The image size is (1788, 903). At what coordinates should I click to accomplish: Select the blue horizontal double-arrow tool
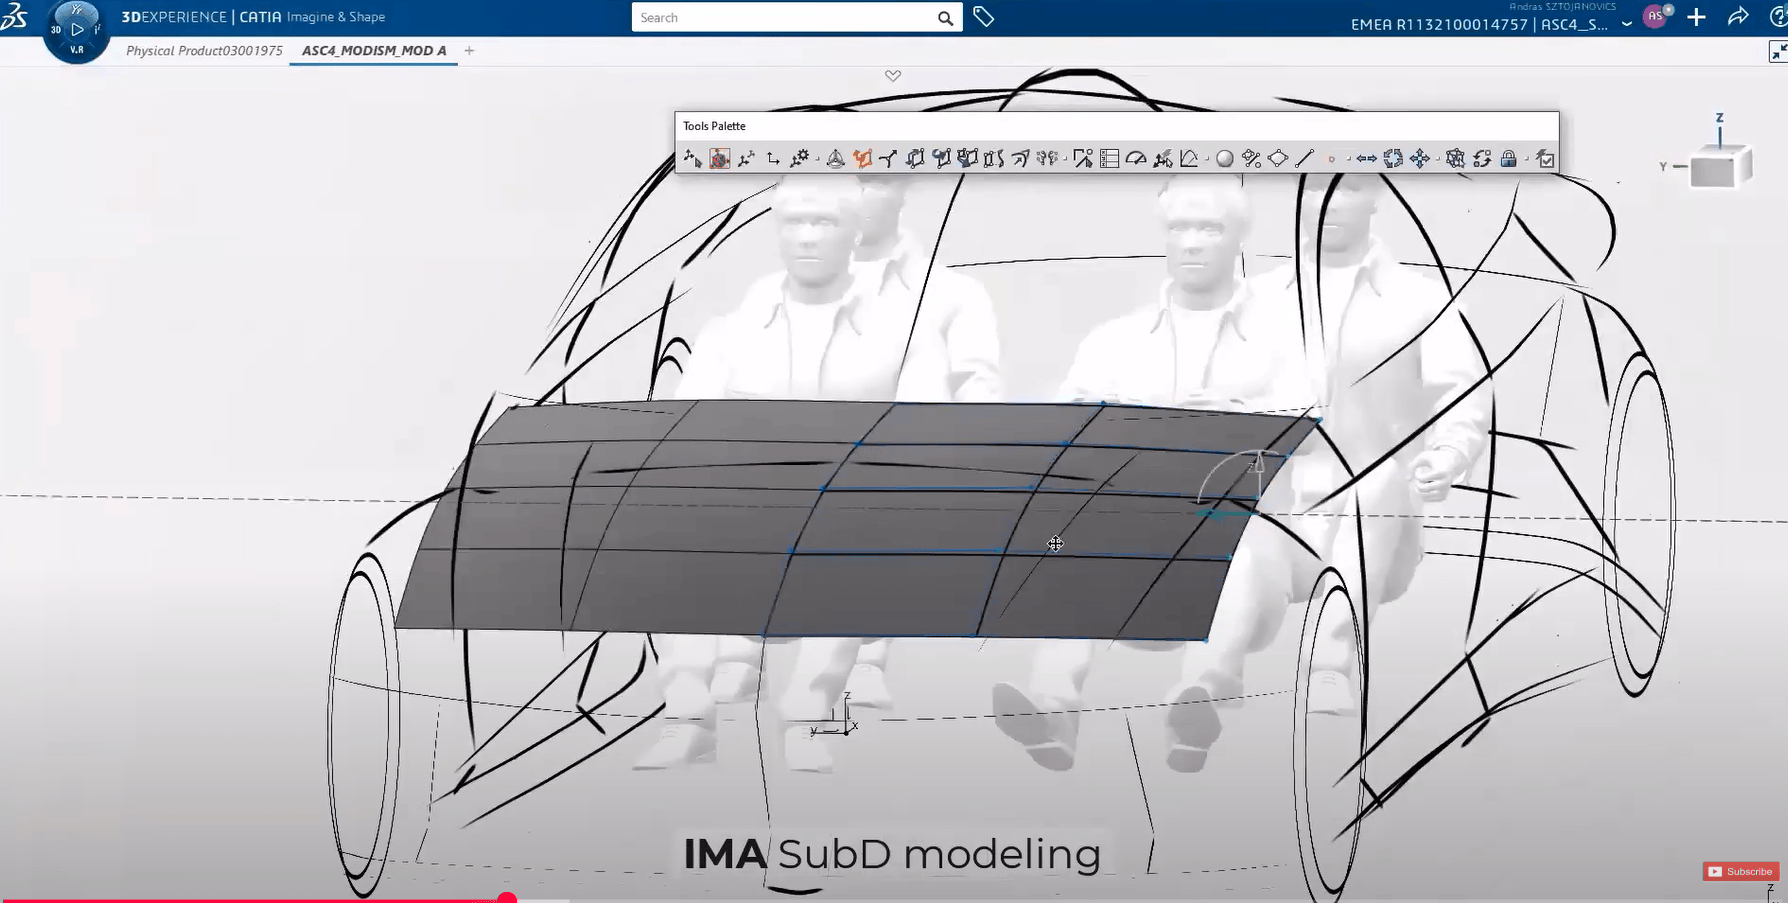click(x=1367, y=158)
